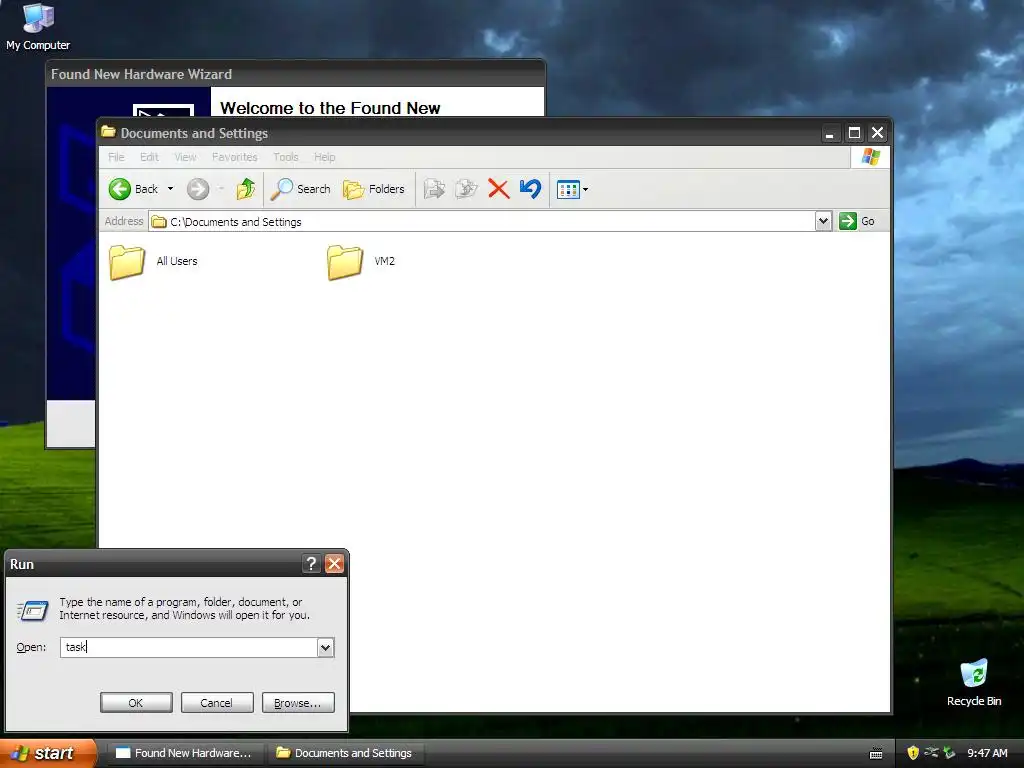Click the network connection tray icon
Screen dimensions: 1024x768
(931, 753)
